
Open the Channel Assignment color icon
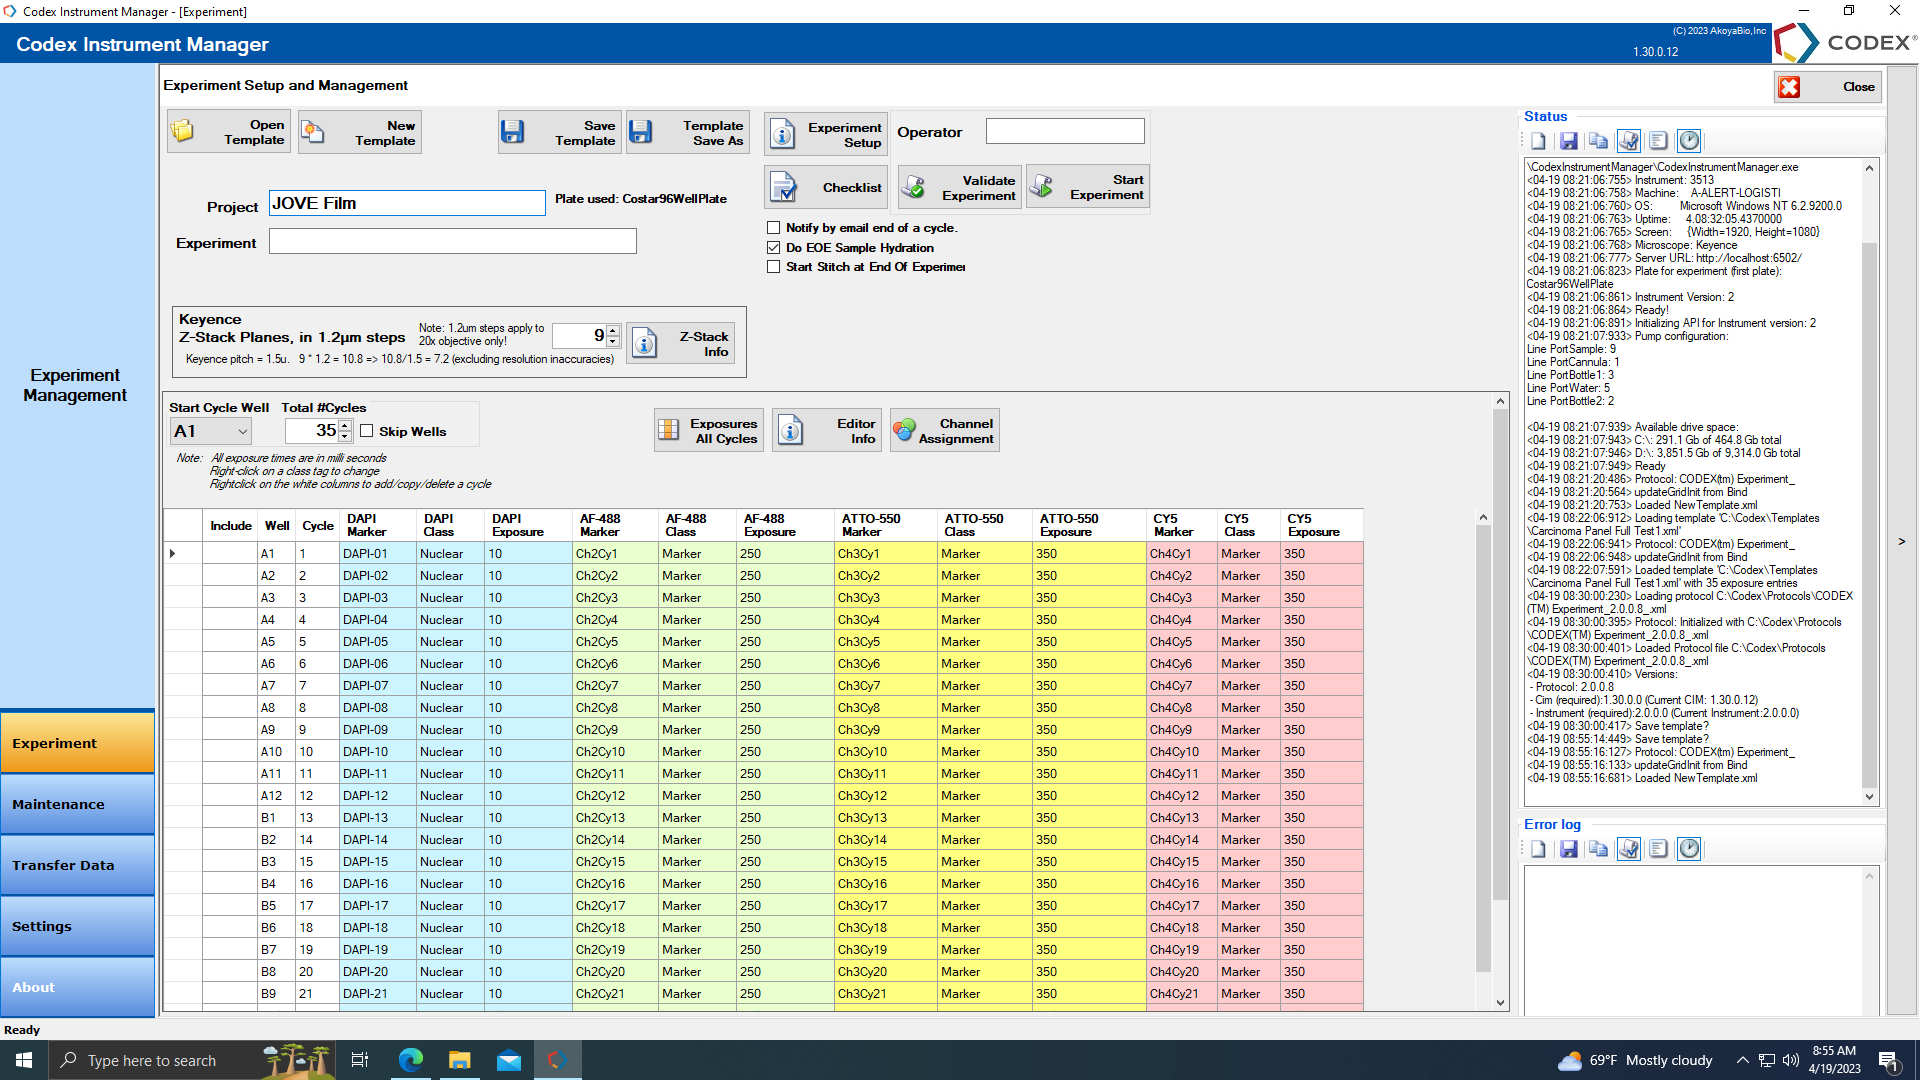905,431
